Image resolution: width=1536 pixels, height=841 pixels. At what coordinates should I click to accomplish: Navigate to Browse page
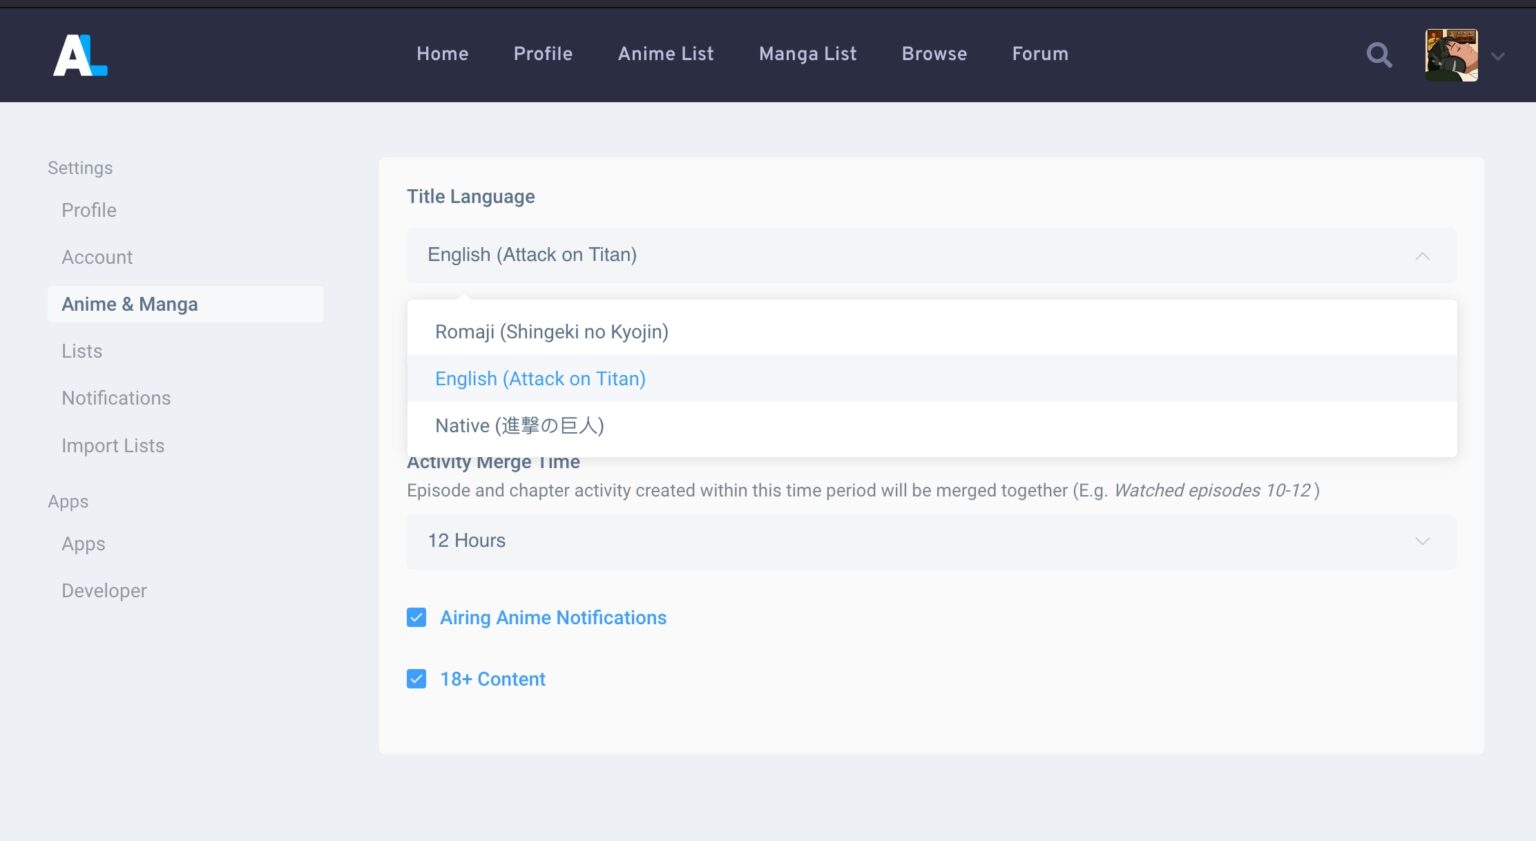[934, 54]
